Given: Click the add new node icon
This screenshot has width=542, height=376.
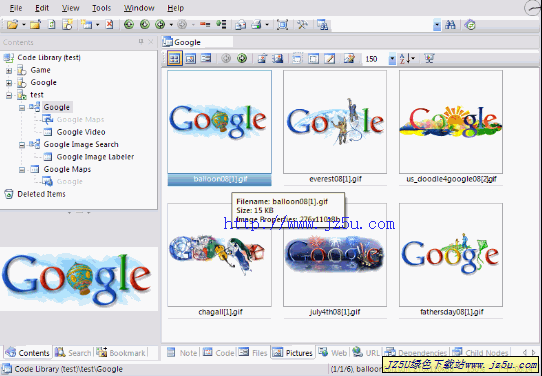Looking at the screenshot, I should 86,25.
